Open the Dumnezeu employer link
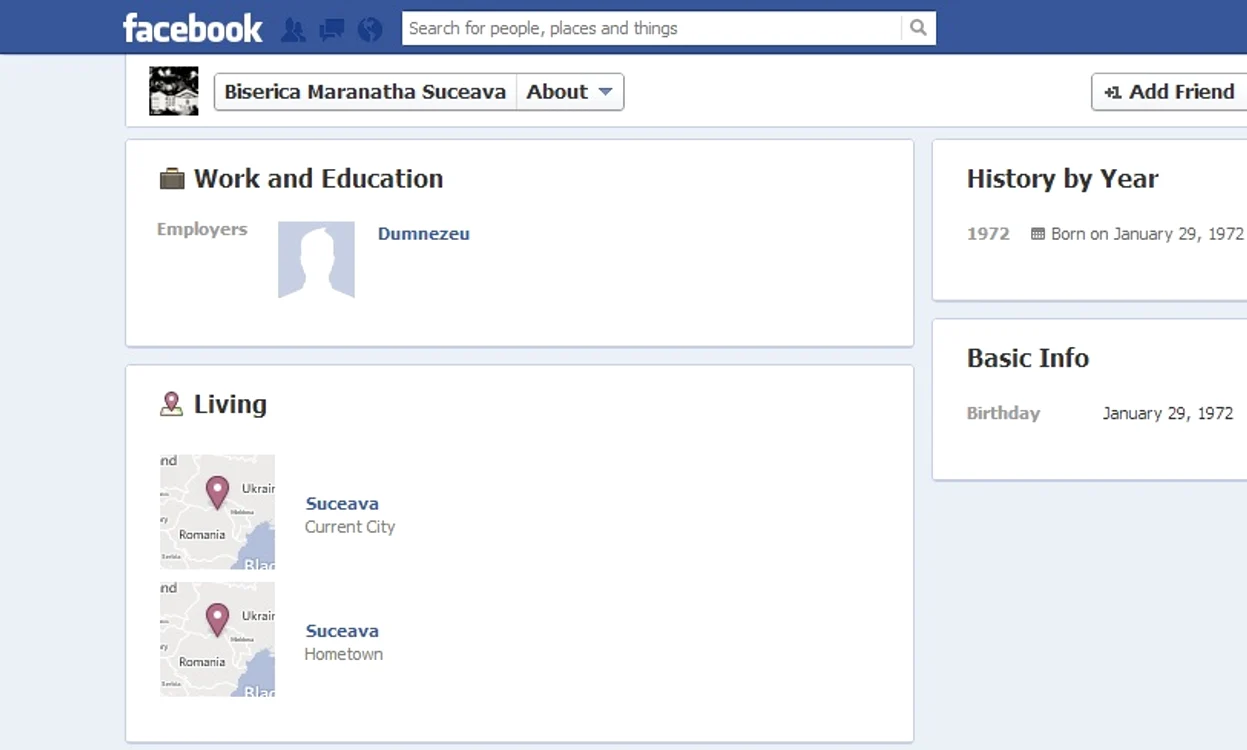The height and width of the screenshot is (750, 1247). 424,234
